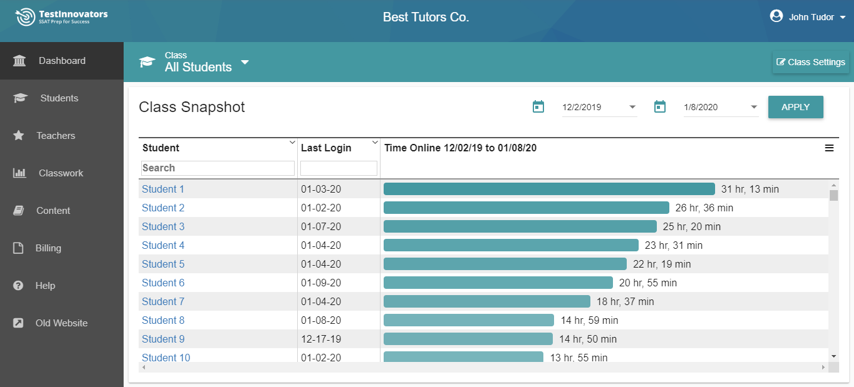Open the Student 5 link
This screenshot has width=854, height=387.
click(163, 264)
